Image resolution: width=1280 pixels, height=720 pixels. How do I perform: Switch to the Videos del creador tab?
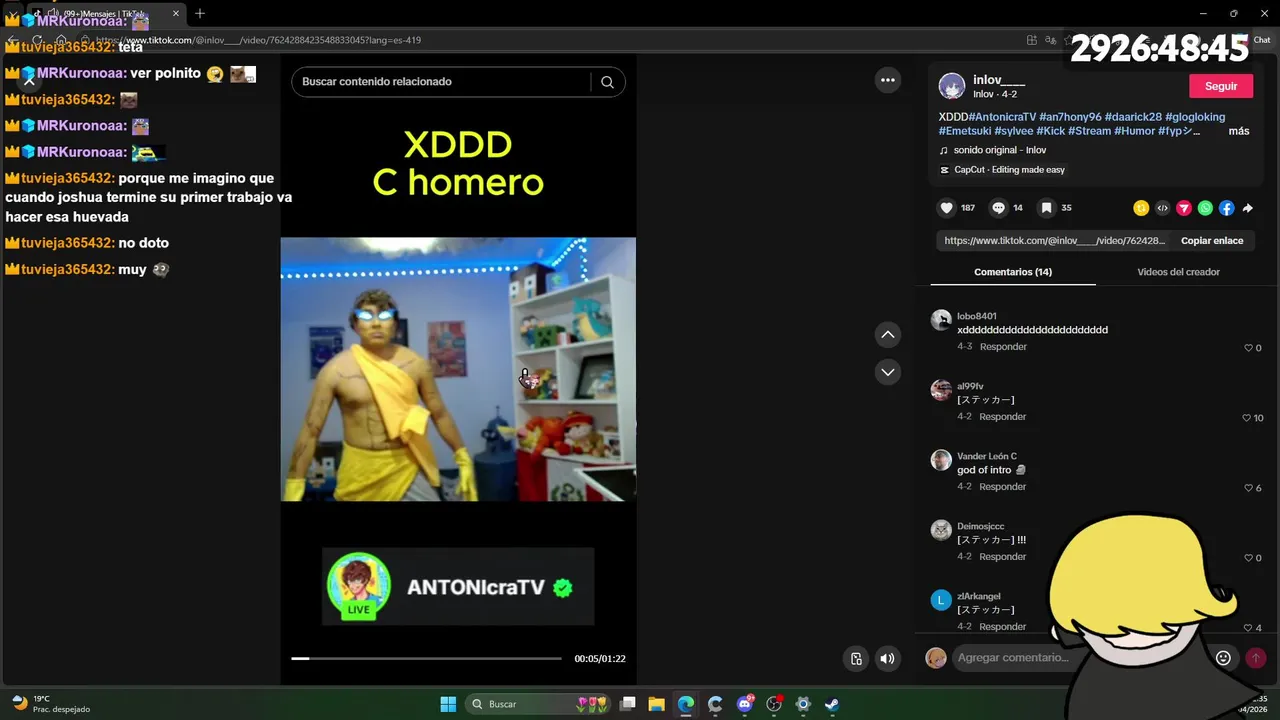pyautogui.click(x=1178, y=272)
